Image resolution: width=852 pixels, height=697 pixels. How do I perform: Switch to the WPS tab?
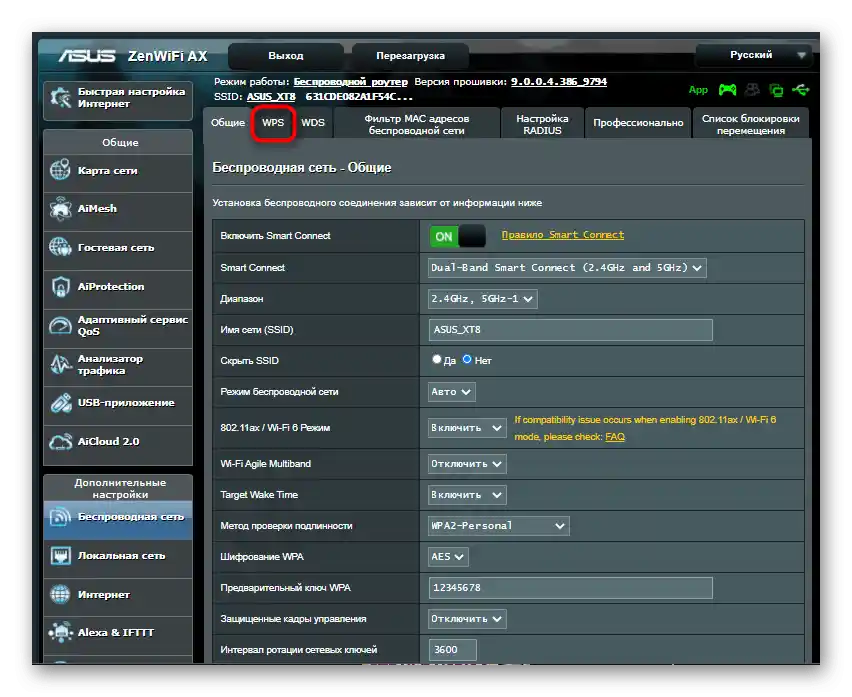tap(273, 123)
